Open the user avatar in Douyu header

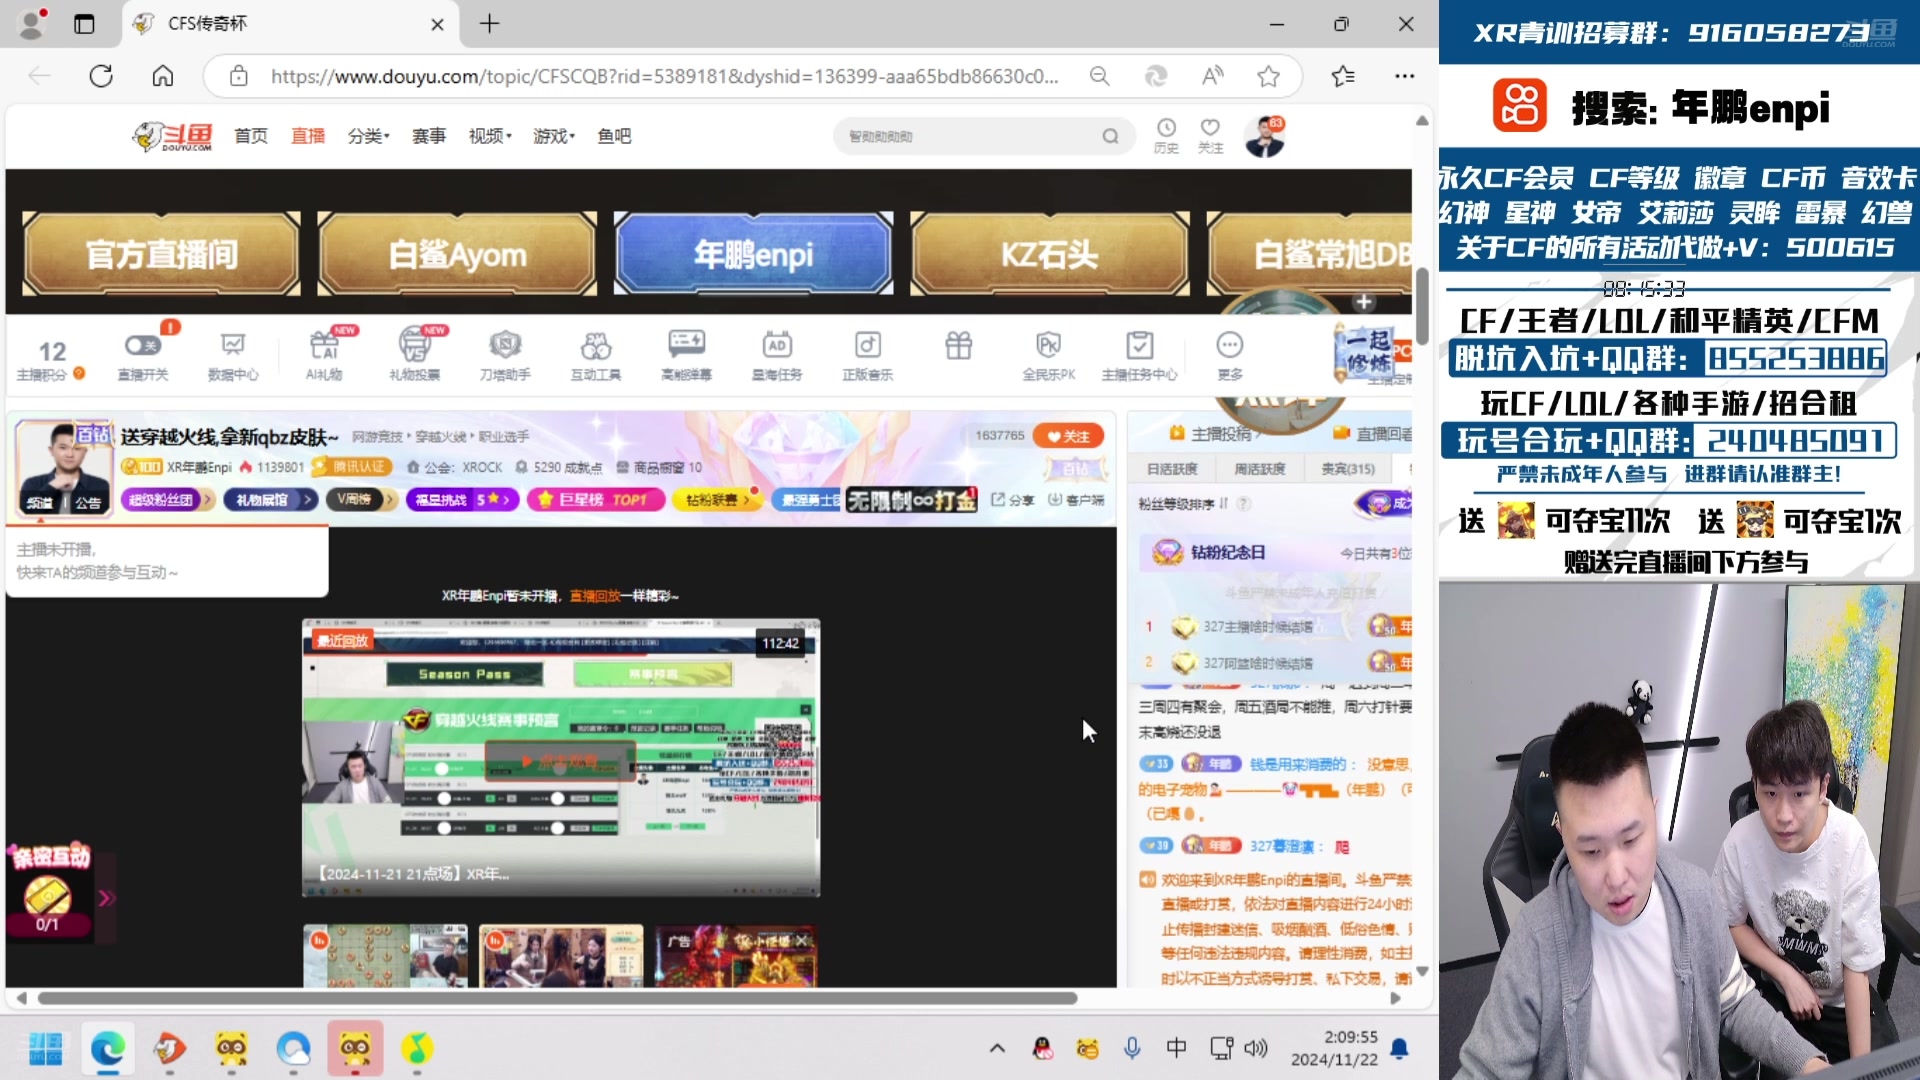[1264, 137]
